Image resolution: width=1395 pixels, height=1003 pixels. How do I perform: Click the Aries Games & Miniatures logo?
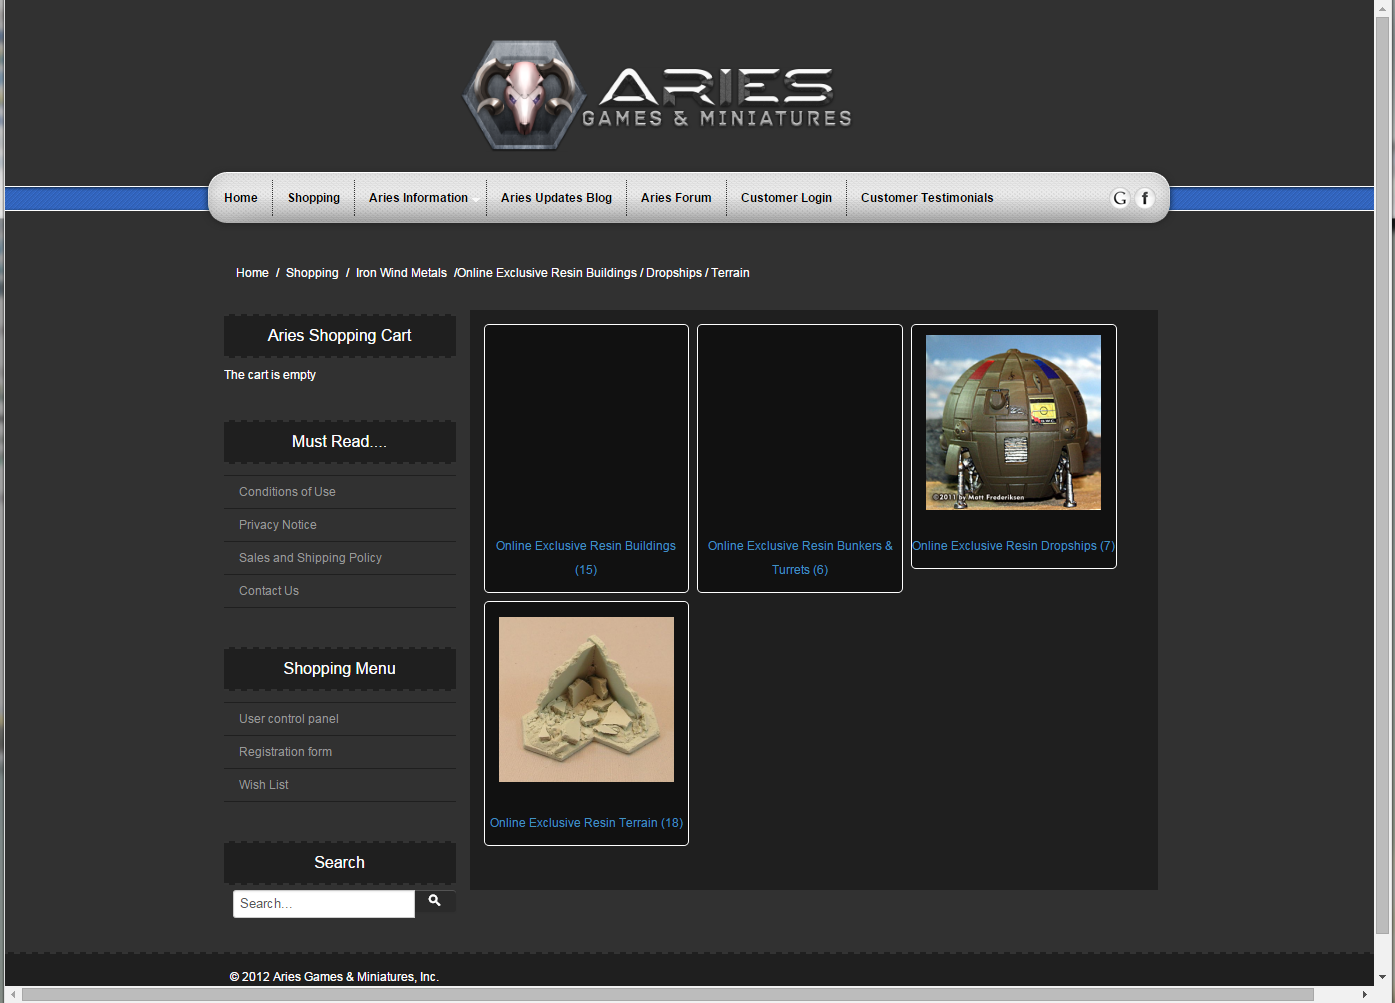pos(657,96)
